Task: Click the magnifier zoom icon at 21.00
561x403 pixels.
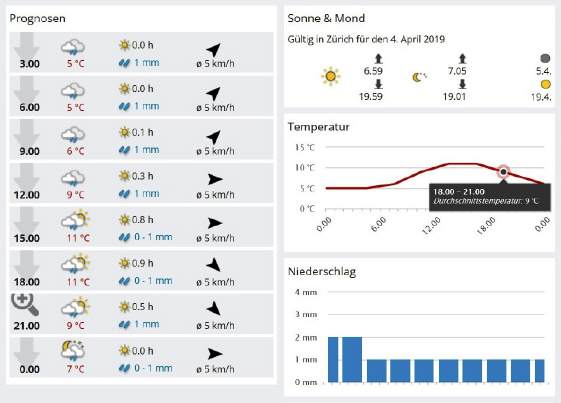Action: pos(25,305)
